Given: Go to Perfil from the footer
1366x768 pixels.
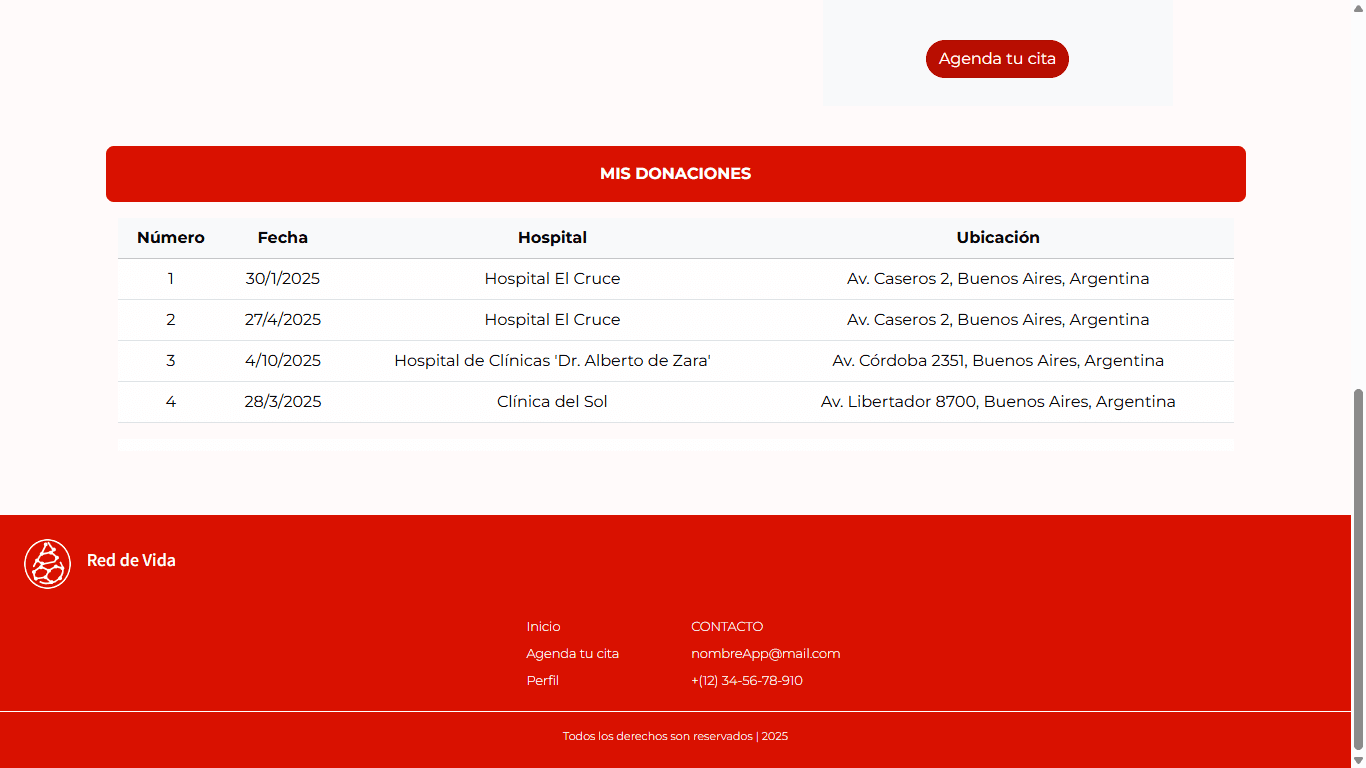Looking at the screenshot, I should click(x=542, y=681).
